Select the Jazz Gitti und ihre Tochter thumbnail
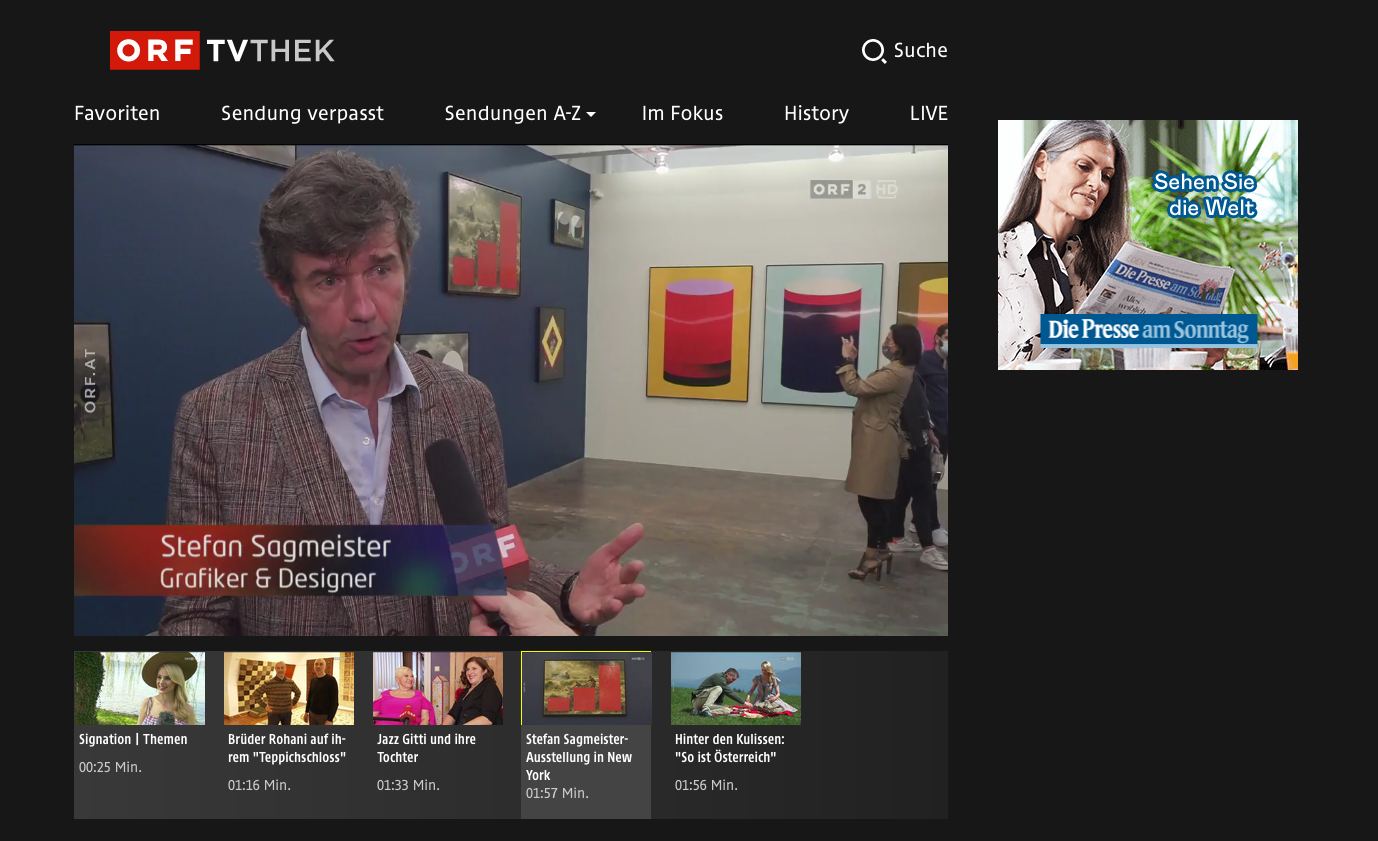Viewport: 1378px width, 841px height. (x=437, y=688)
